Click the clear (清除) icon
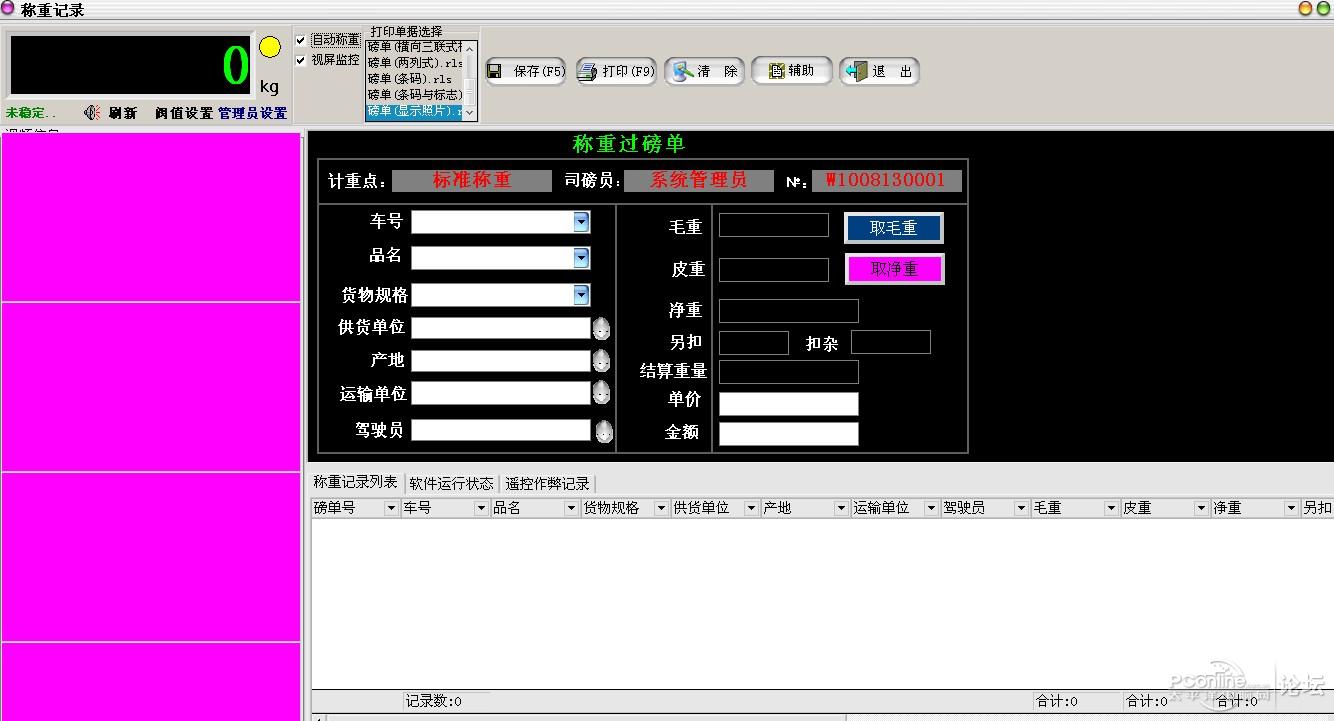 (683, 71)
